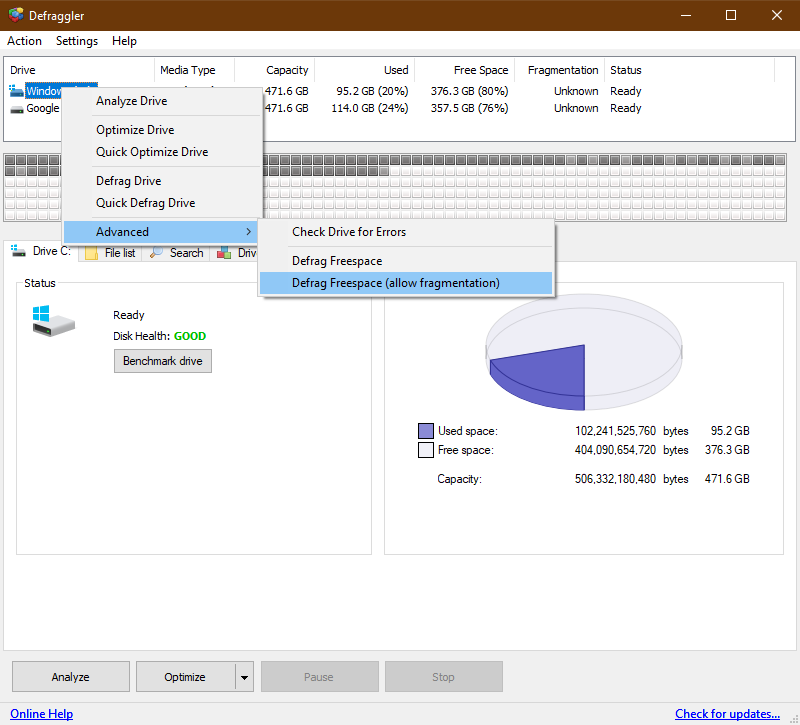Viewport: 800px width, 725px height.
Task: Open the Check for updates link
Action: (x=727, y=714)
